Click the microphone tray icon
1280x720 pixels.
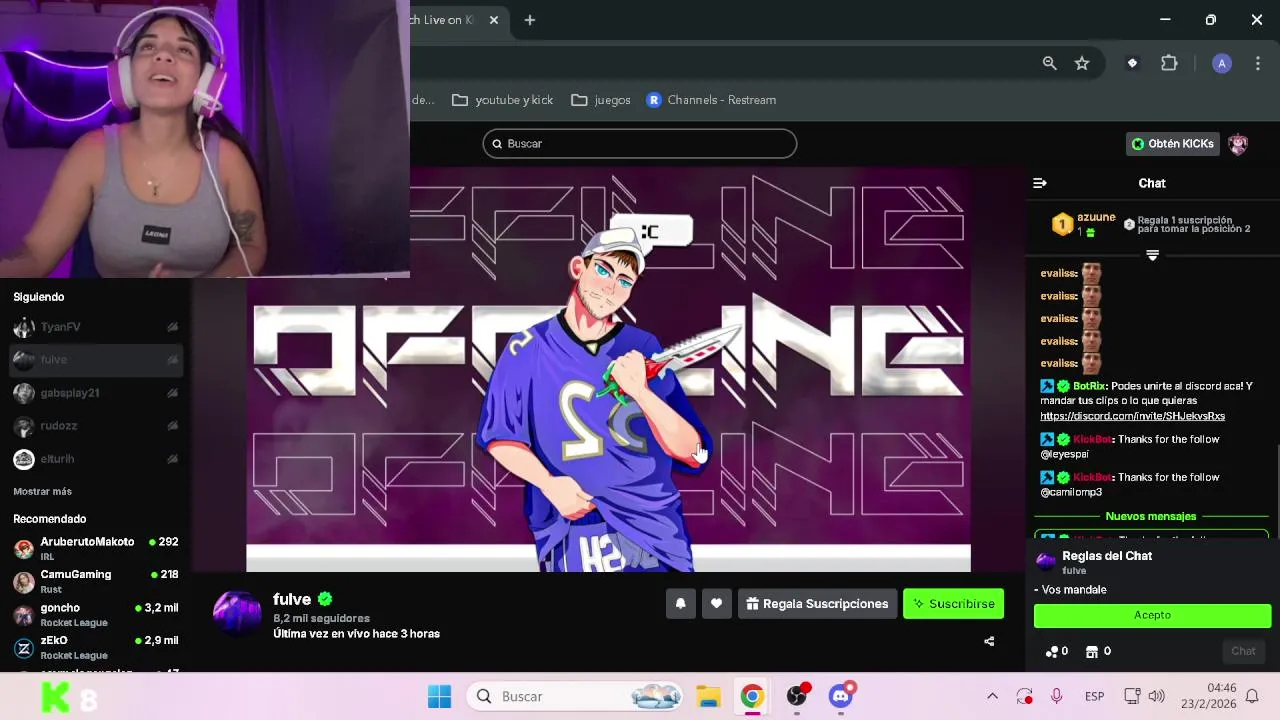pos(1056,696)
